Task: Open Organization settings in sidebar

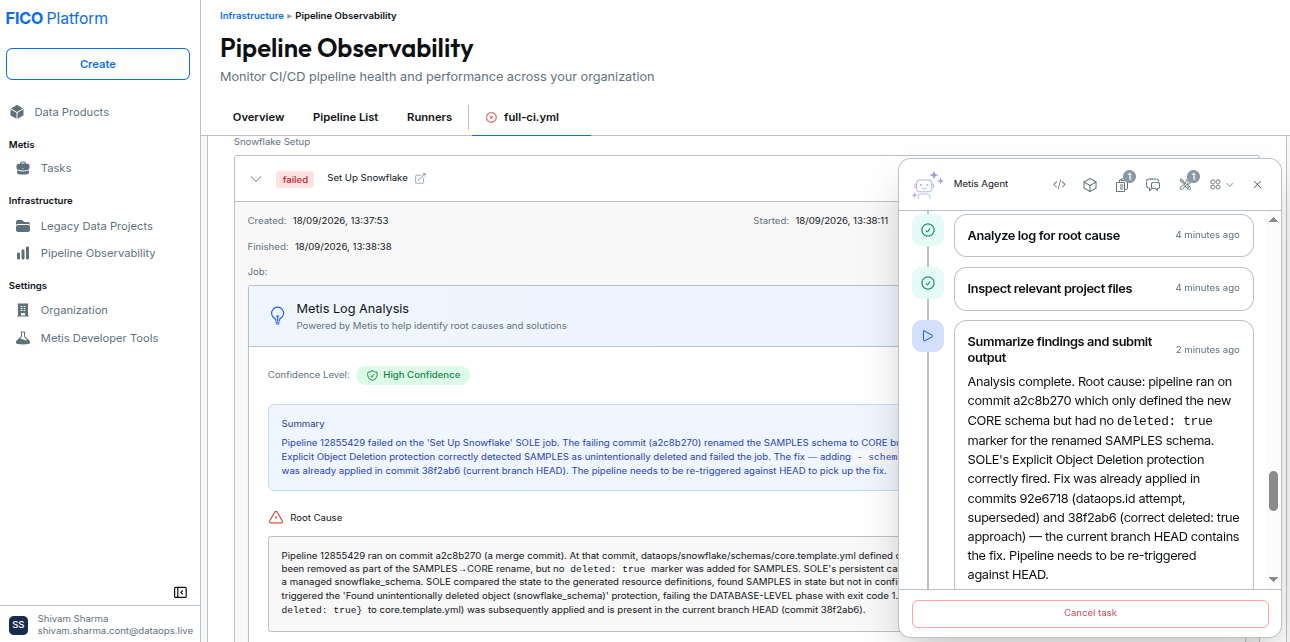Action: click(74, 310)
